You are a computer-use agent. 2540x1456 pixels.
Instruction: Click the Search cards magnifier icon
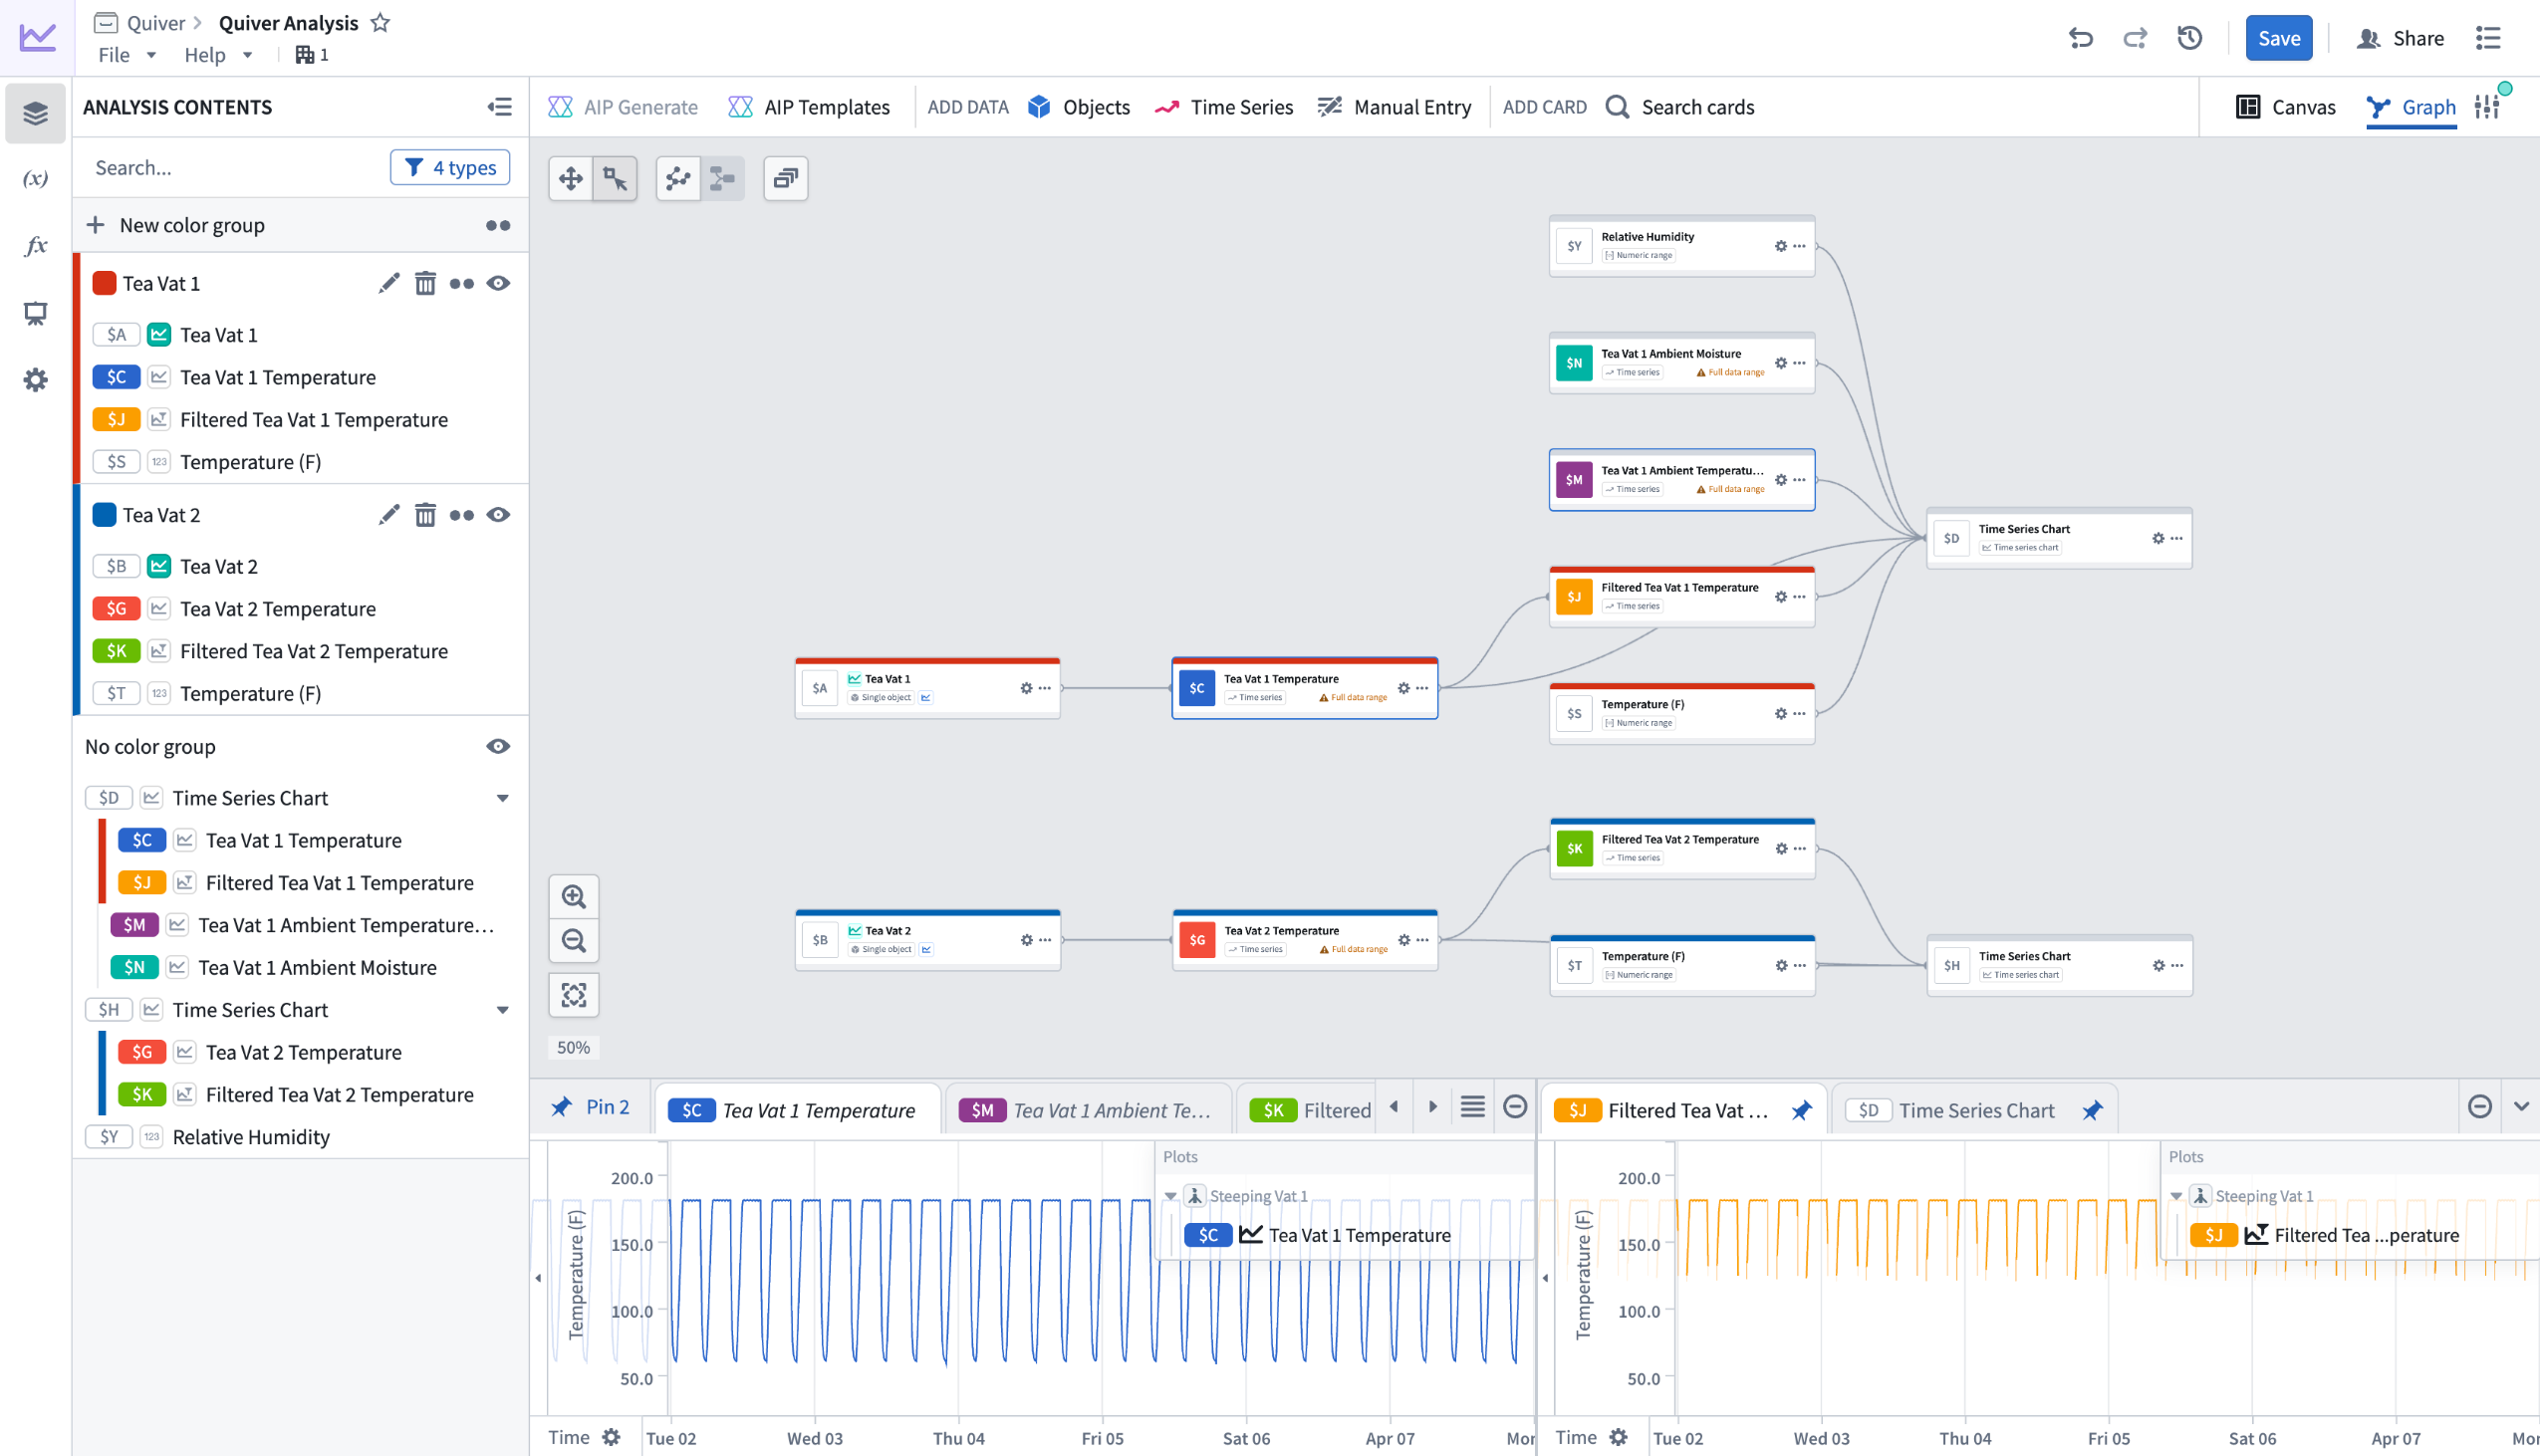coord(1617,107)
